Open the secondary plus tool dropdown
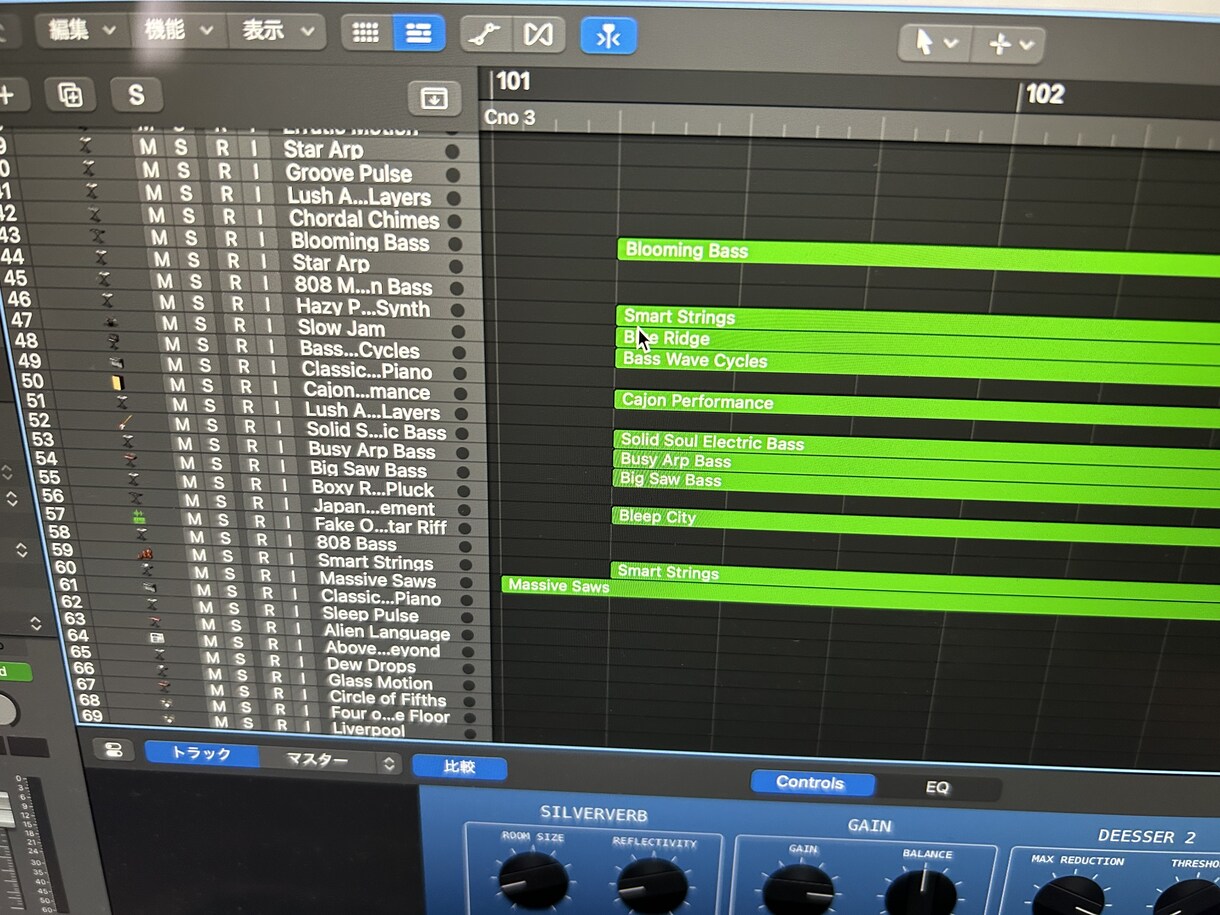Image resolution: width=1220 pixels, height=915 pixels. click(x=1008, y=44)
